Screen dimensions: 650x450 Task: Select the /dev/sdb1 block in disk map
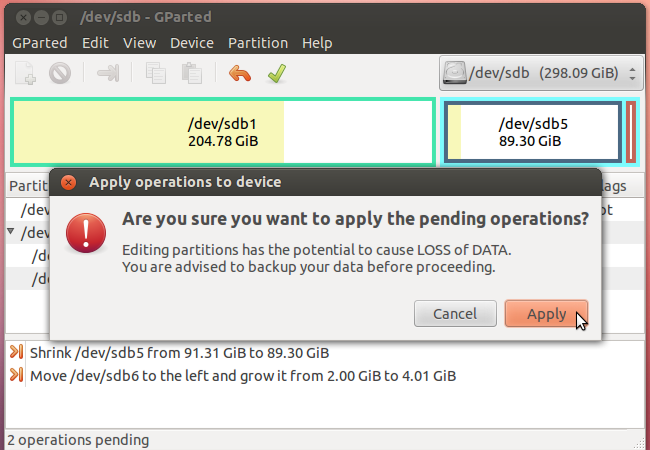(222, 132)
